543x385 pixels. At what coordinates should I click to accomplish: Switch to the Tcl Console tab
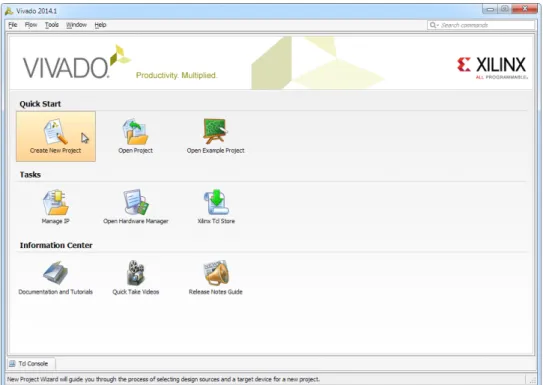31,364
